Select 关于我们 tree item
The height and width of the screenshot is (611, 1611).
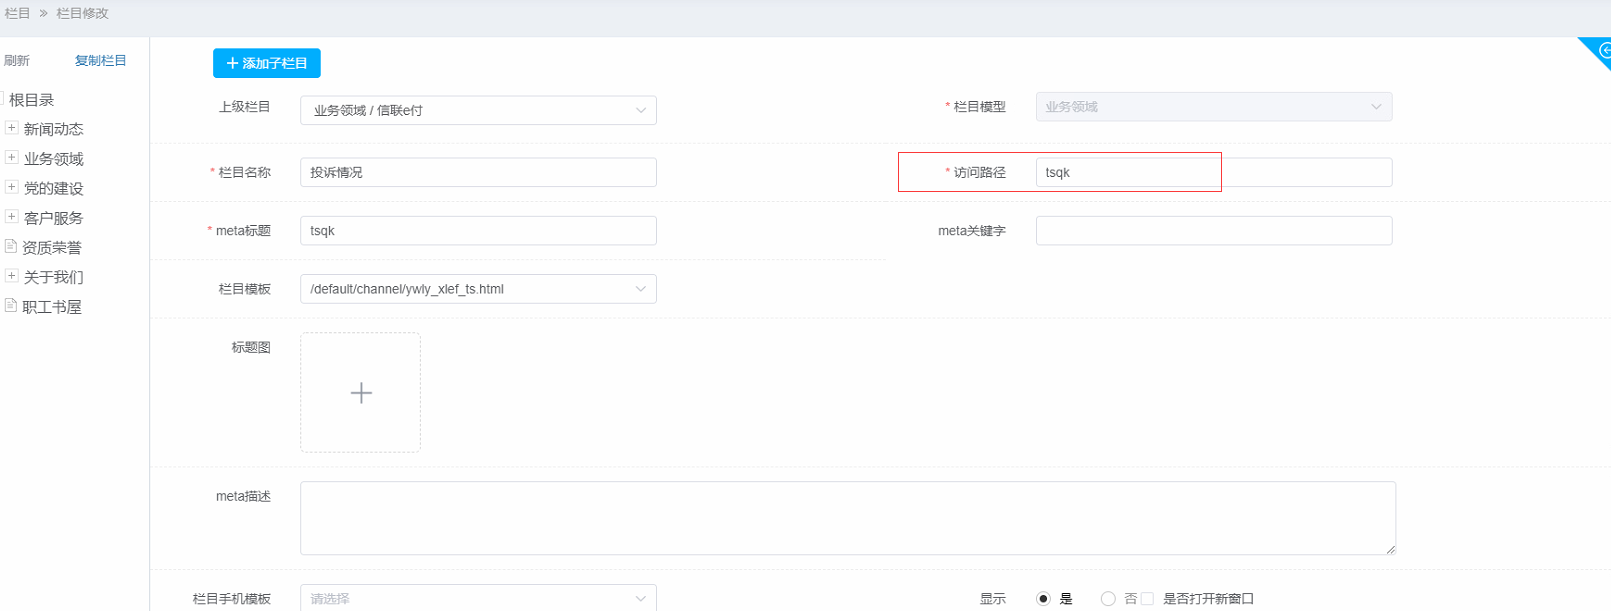pos(54,277)
